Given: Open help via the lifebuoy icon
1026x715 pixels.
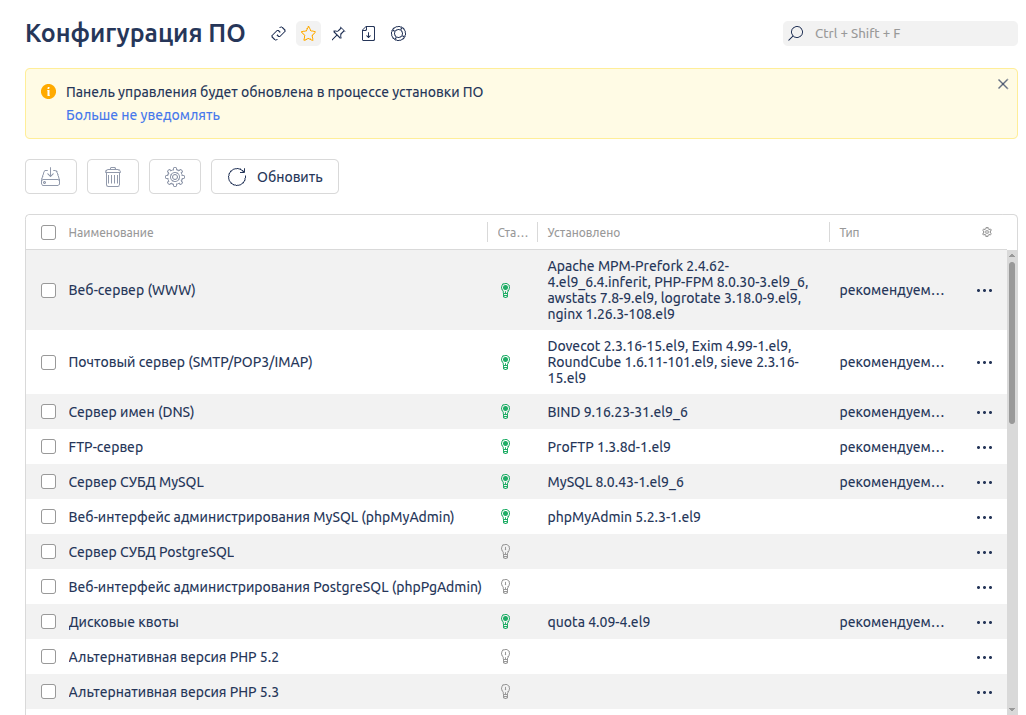Looking at the screenshot, I should pyautogui.click(x=398, y=34).
